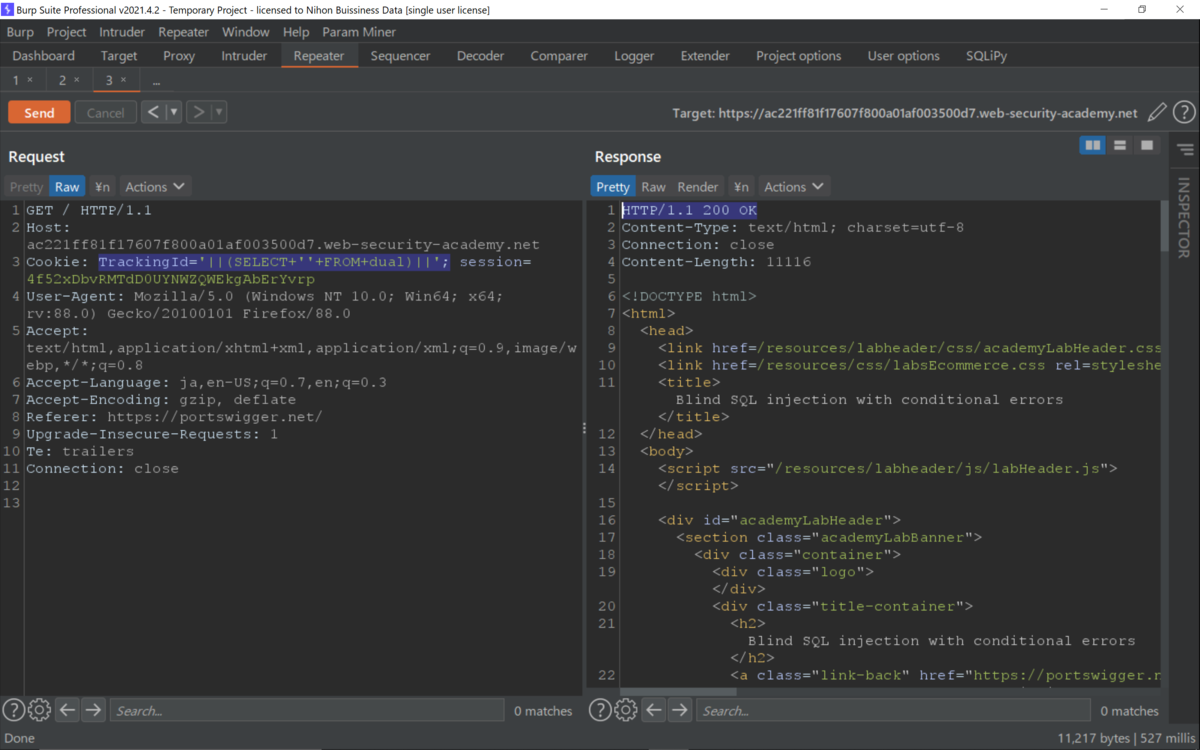
Task: Toggle request non-printable characters \n
Action: pyautogui.click(x=102, y=186)
